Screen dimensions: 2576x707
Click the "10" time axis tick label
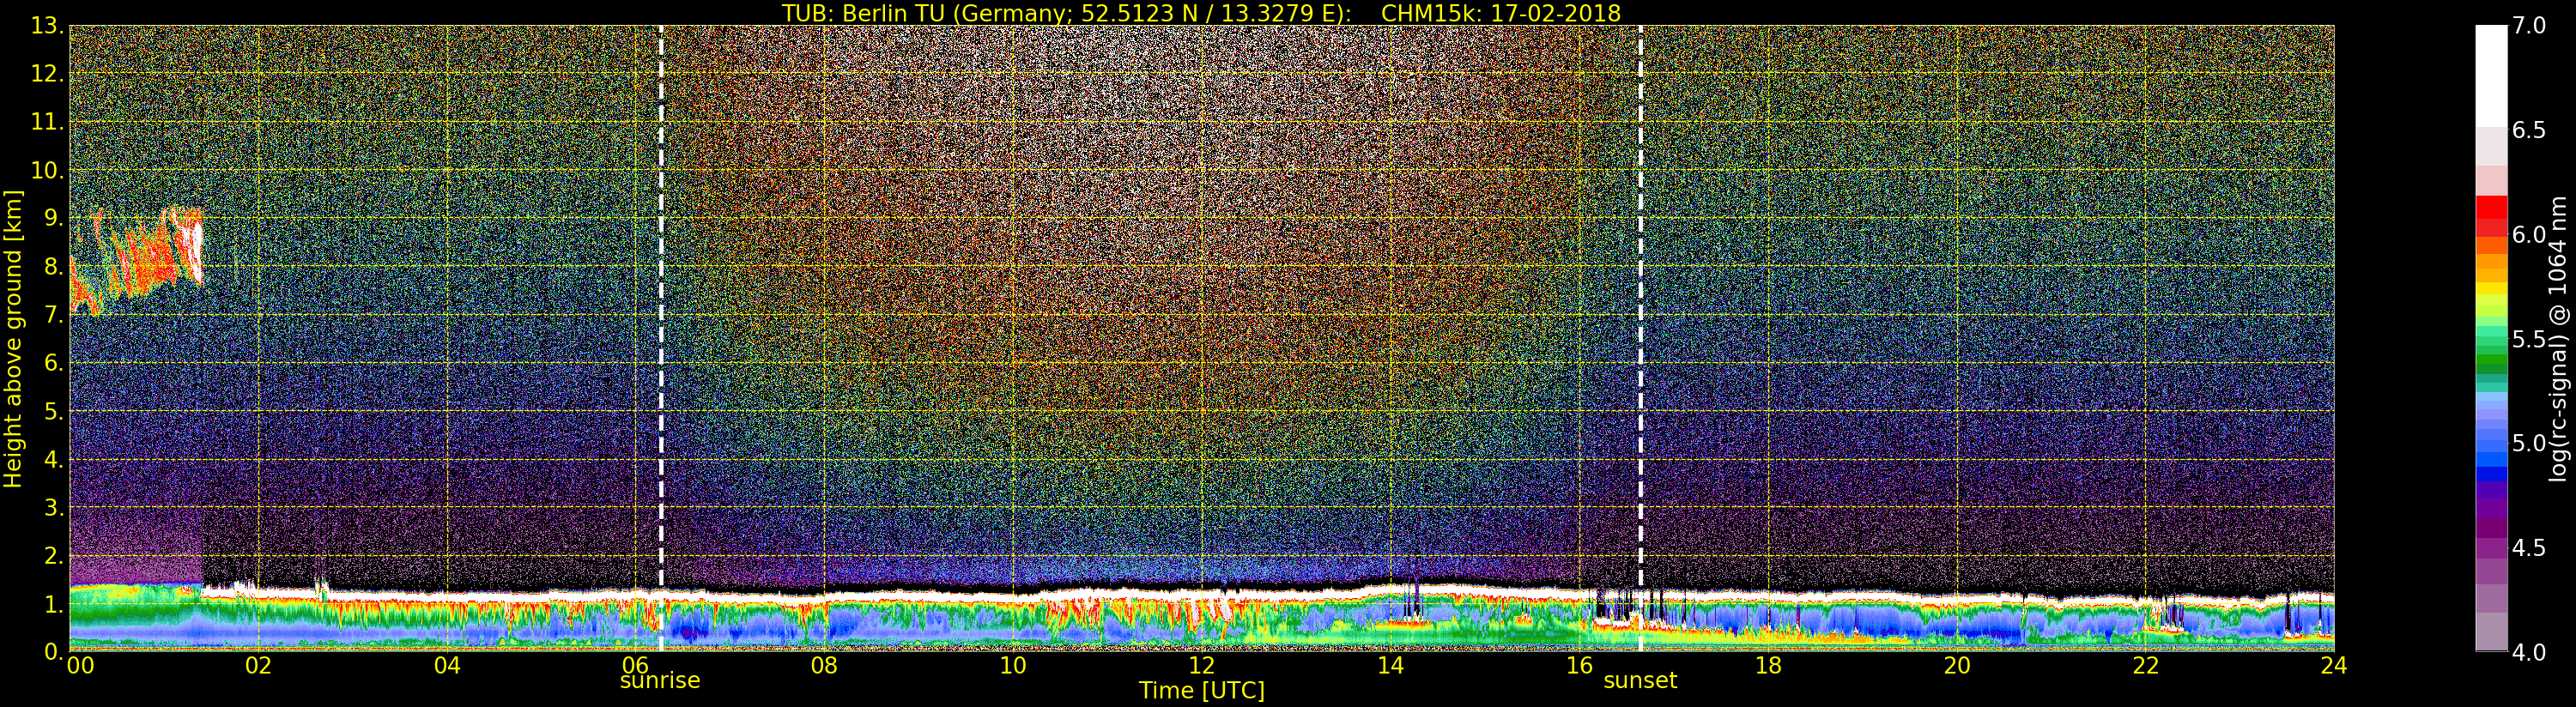pyautogui.click(x=1013, y=666)
